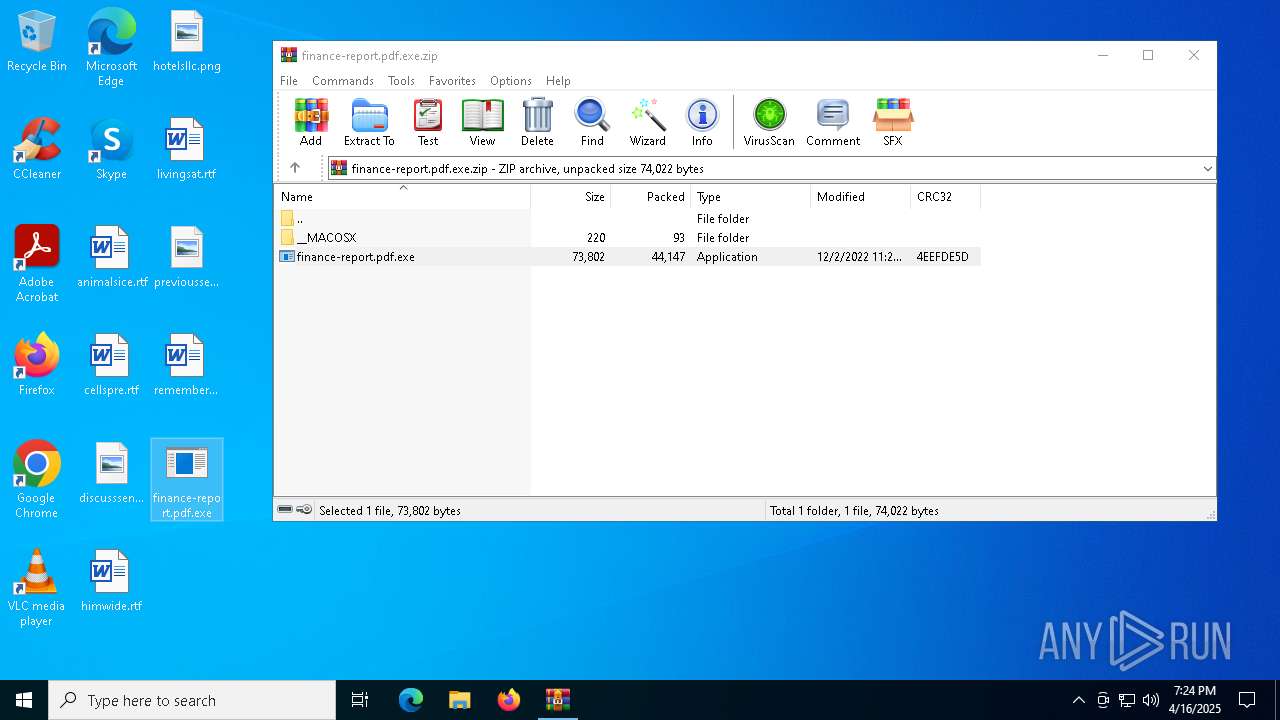Go up one folder level arrow
The width and height of the screenshot is (1280, 720).
pyautogui.click(x=295, y=168)
